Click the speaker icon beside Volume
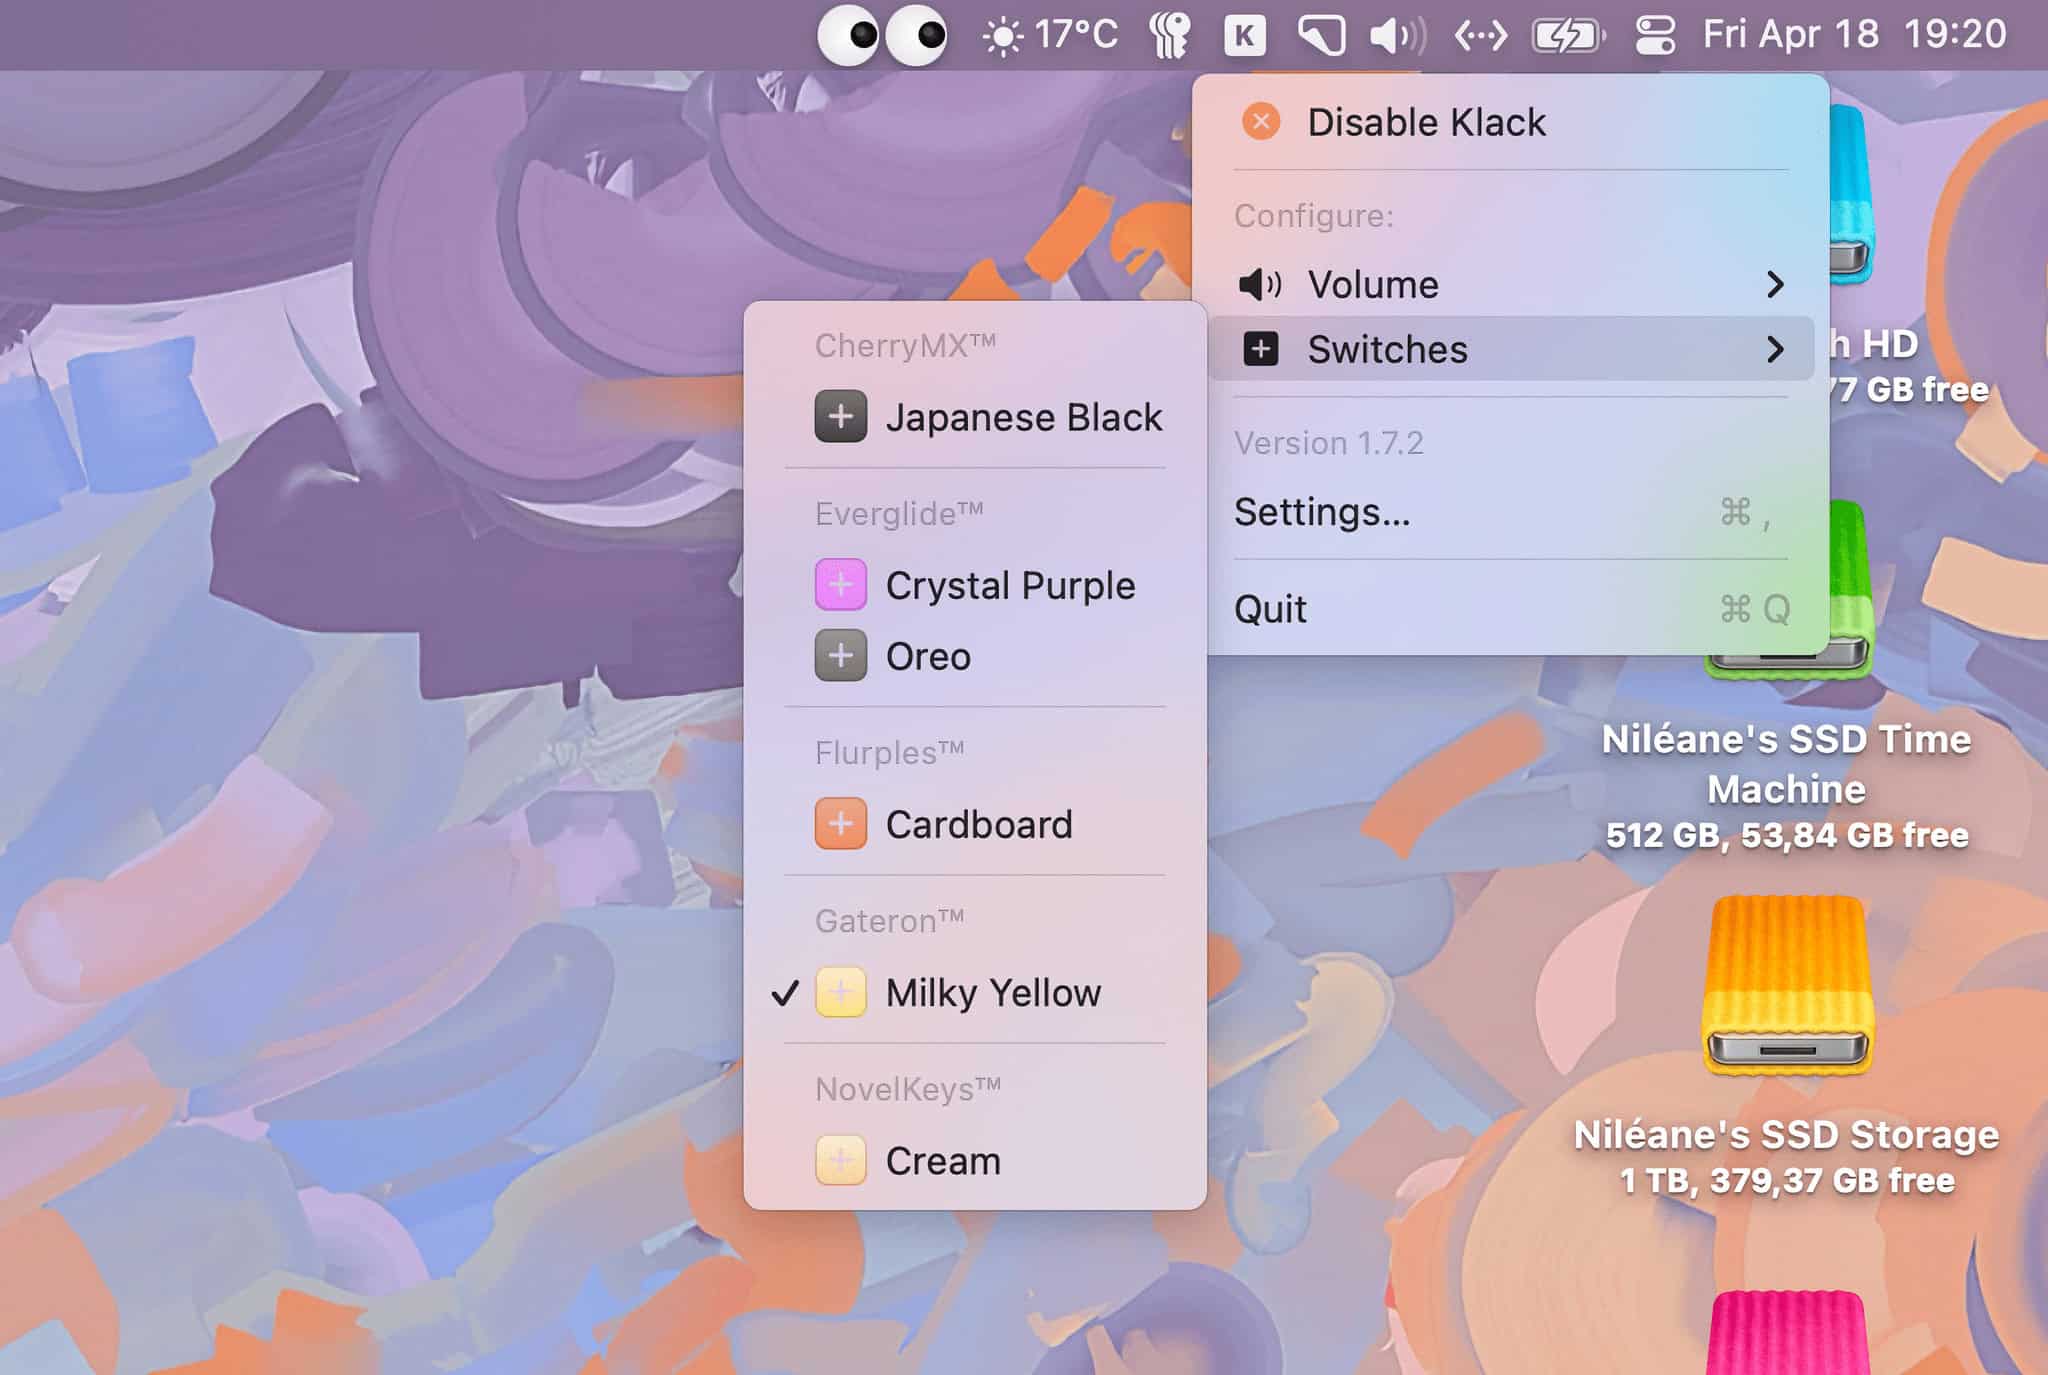 [1260, 285]
